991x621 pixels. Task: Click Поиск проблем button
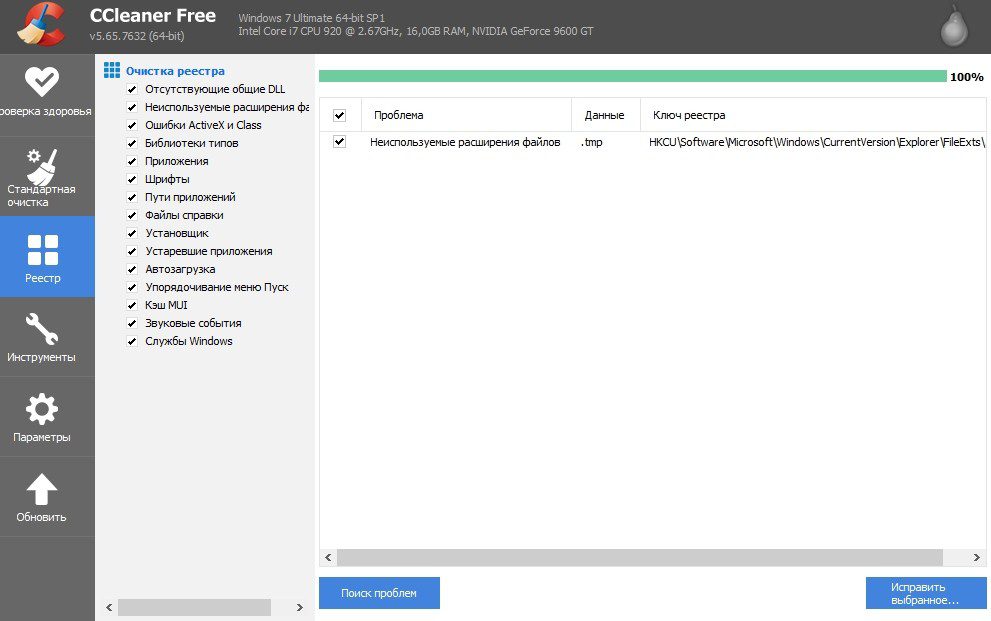point(379,593)
